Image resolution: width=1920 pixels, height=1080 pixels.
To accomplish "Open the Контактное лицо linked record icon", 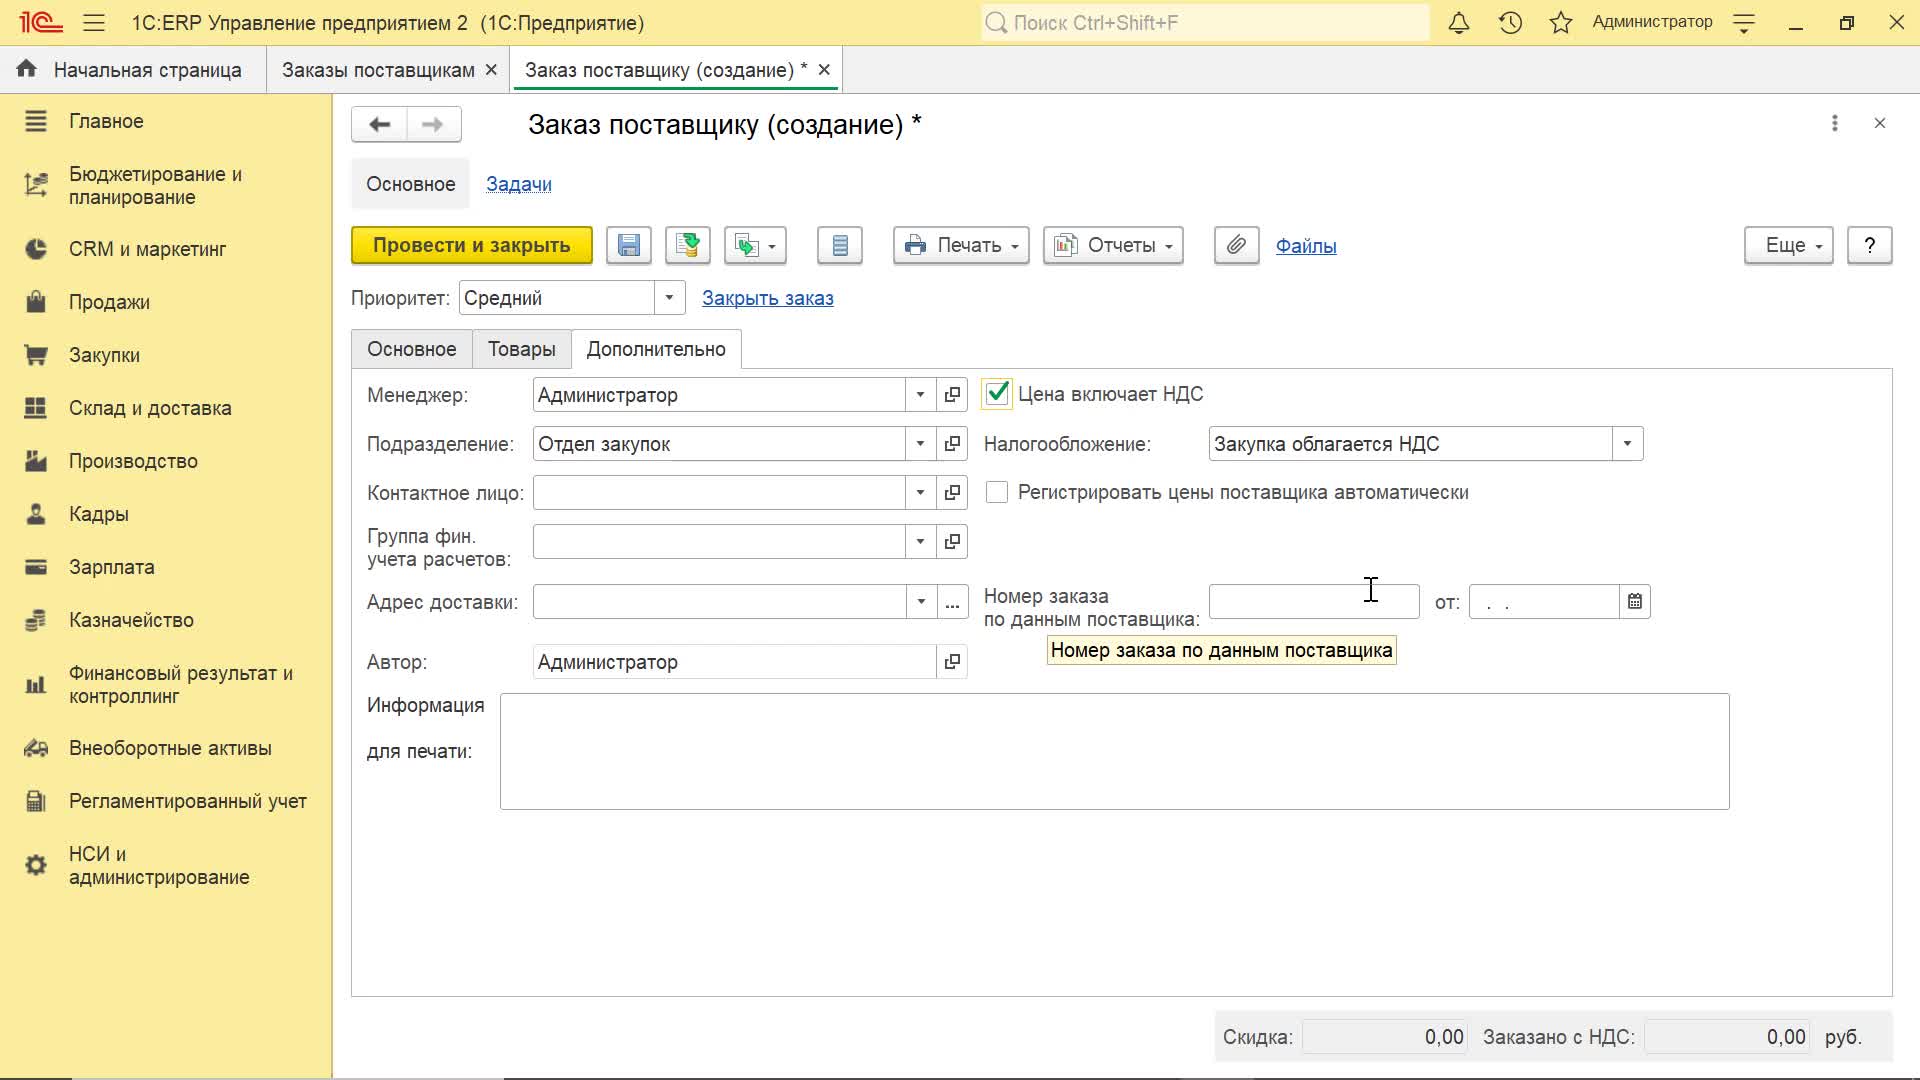I will click(952, 492).
